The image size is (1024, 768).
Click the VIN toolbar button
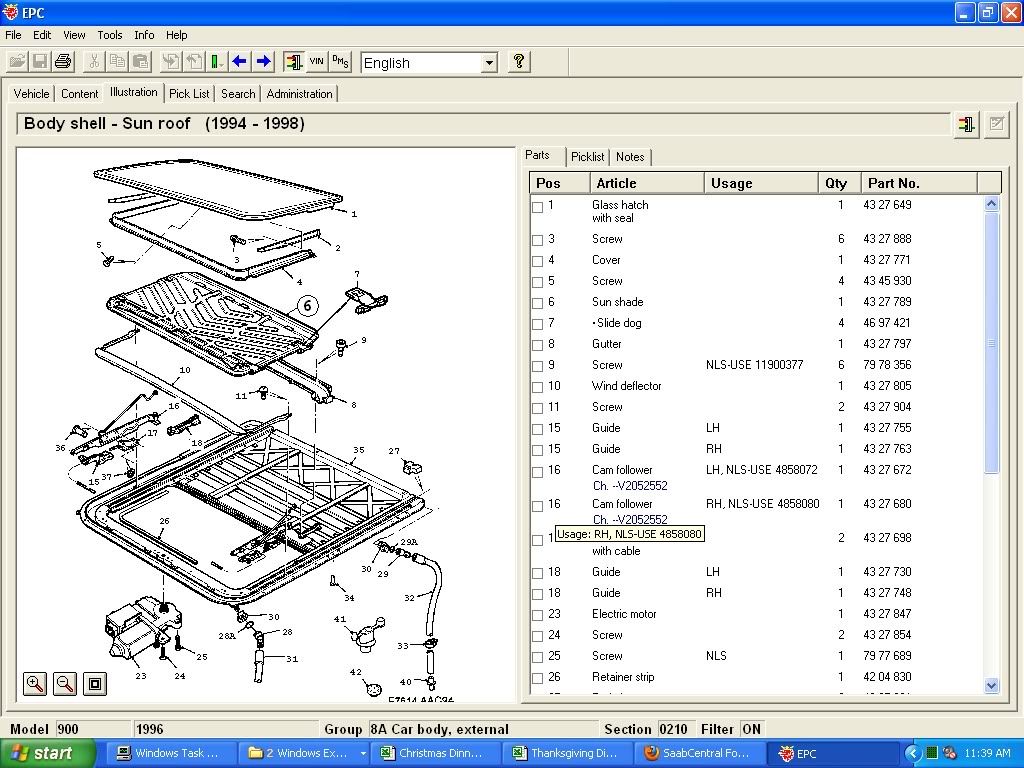pos(317,62)
